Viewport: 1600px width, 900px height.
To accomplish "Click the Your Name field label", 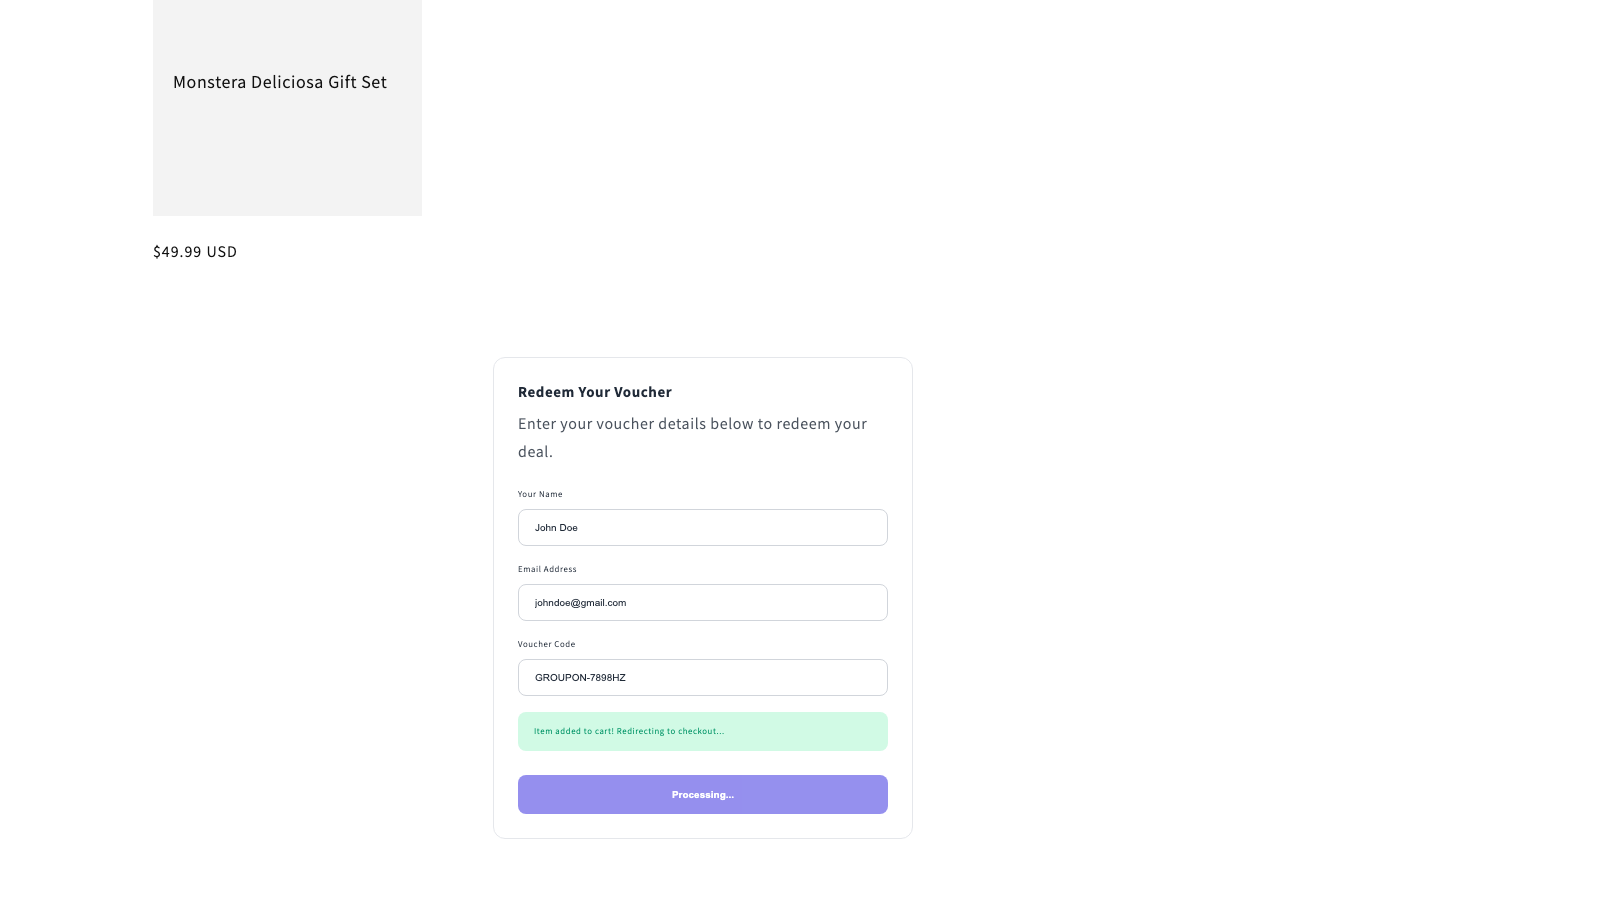I will point(540,494).
